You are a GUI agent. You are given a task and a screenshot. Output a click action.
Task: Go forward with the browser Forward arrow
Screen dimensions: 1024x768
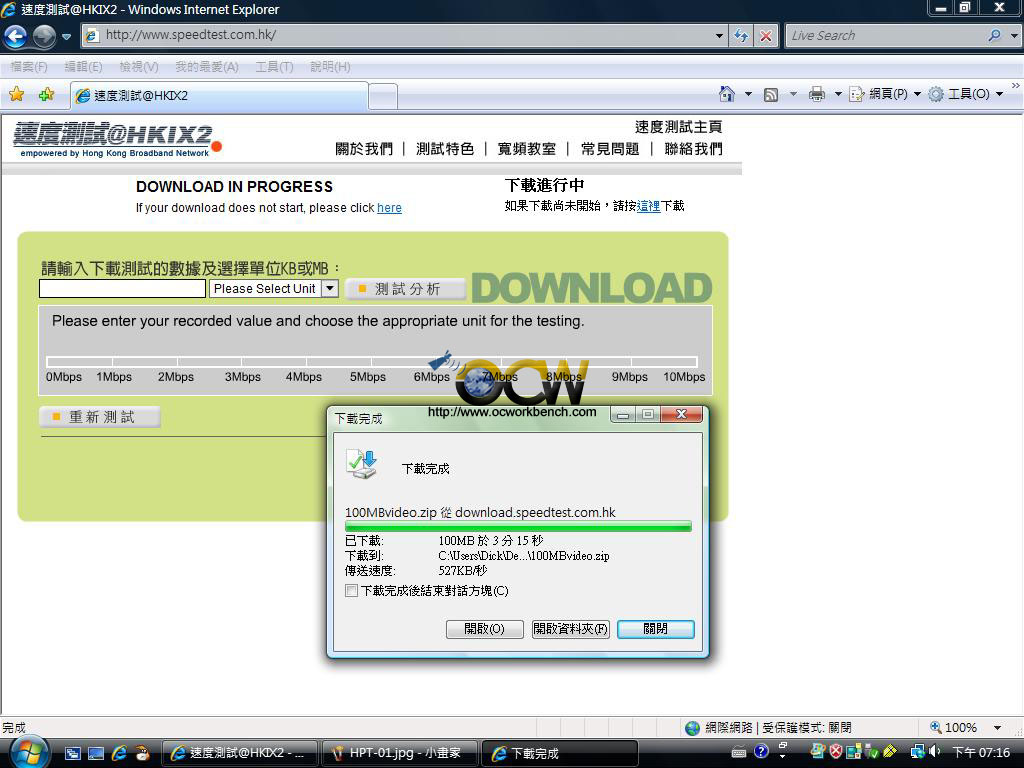click(x=44, y=36)
